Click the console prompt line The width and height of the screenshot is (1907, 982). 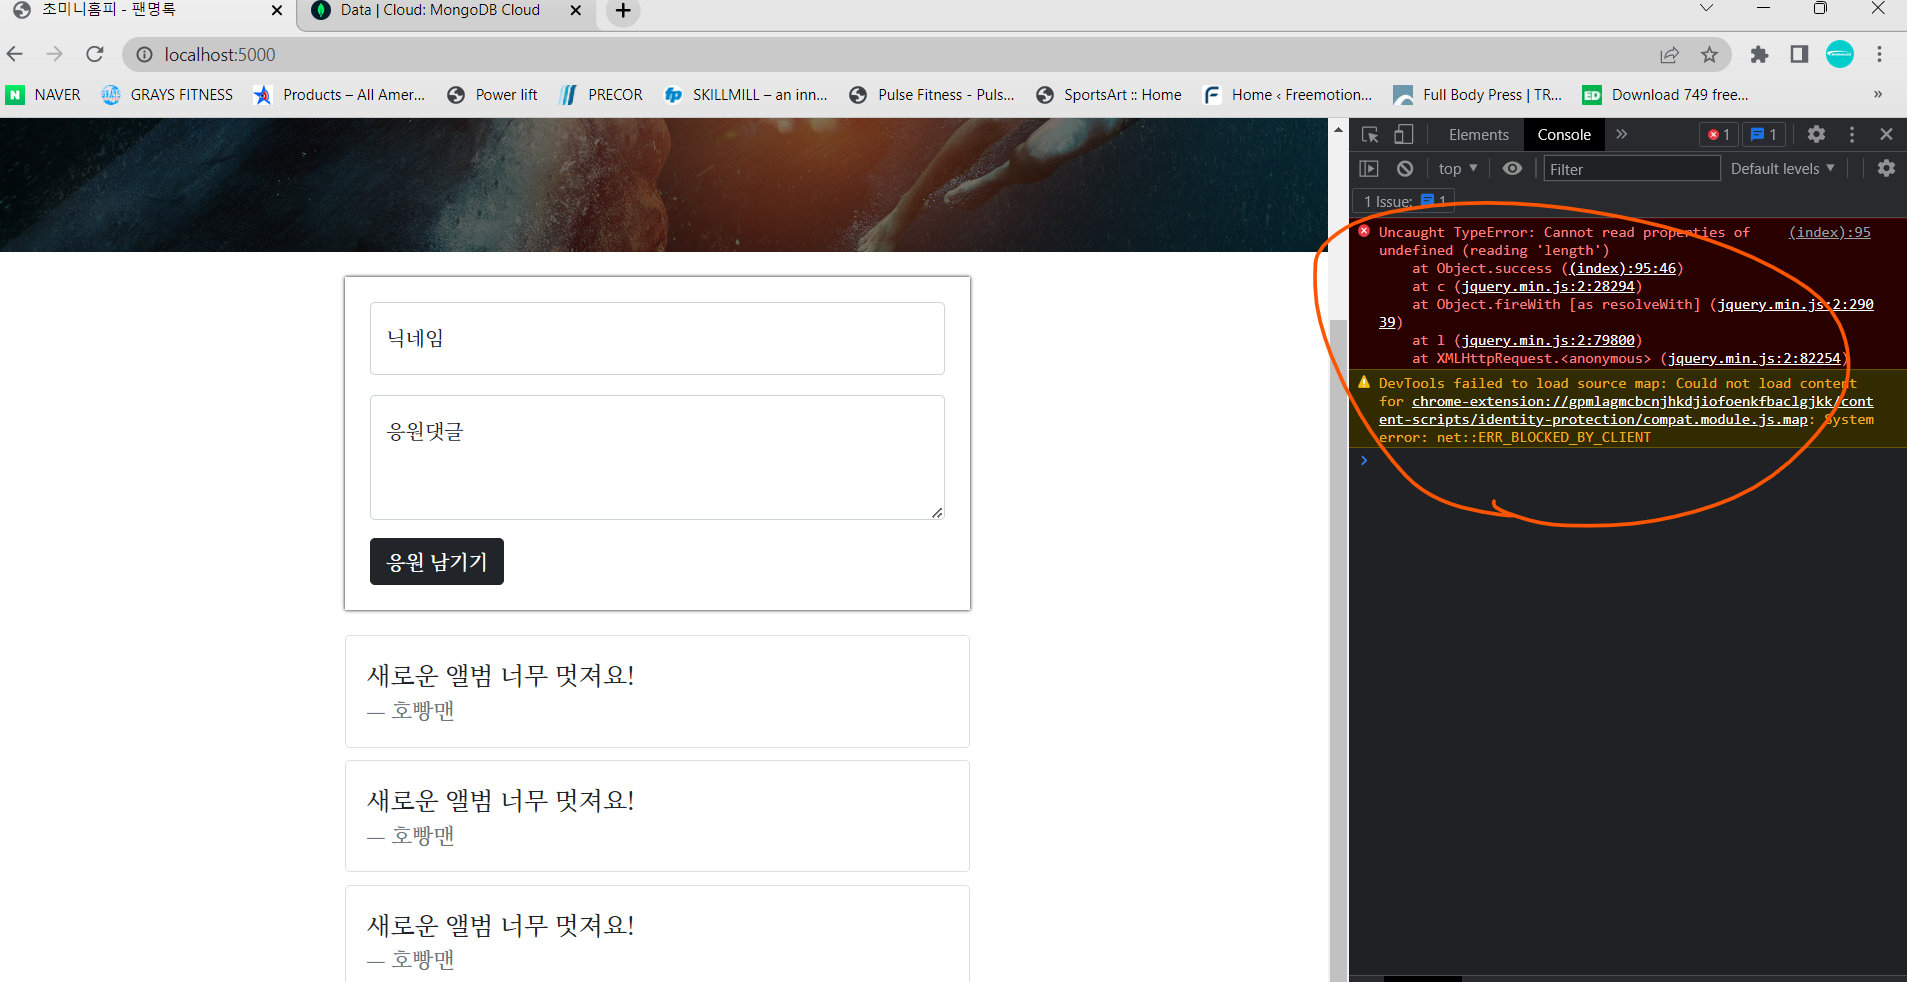[x=1630, y=460]
